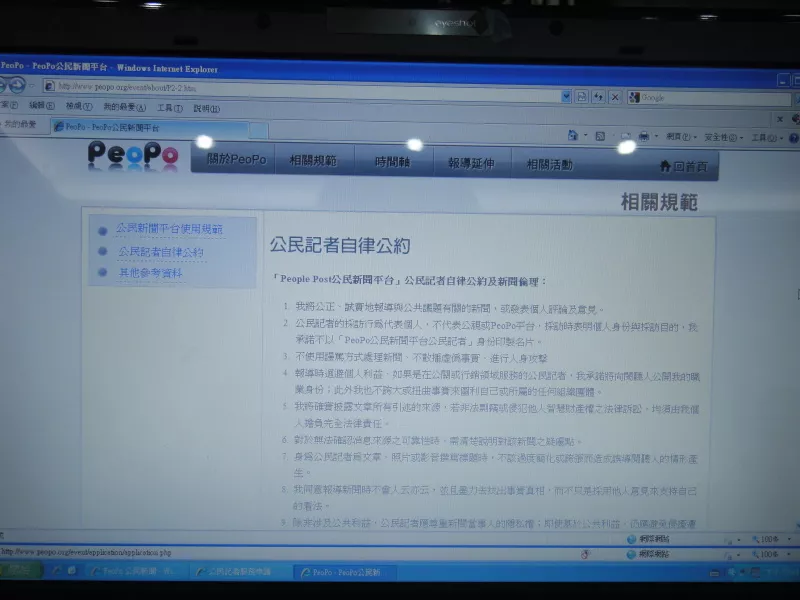Open the 其他參考資料 sidebar link
The height and width of the screenshot is (600, 800).
[x=150, y=273]
